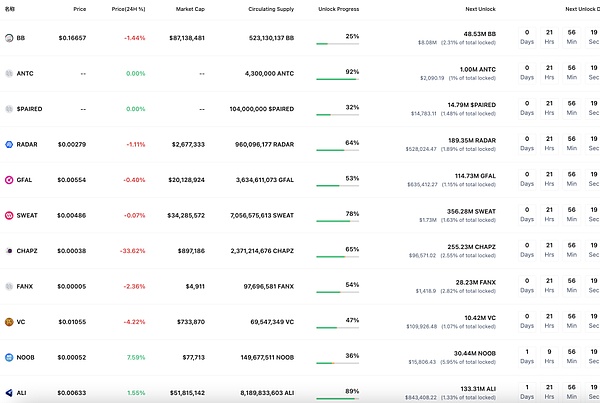Click the SWEAT token icon
This screenshot has height=403, width=600.
tap(8, 215)
